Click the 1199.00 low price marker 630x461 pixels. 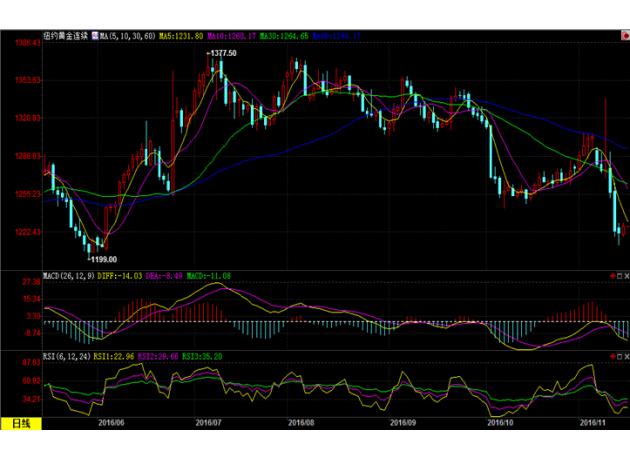coord(103,257)
